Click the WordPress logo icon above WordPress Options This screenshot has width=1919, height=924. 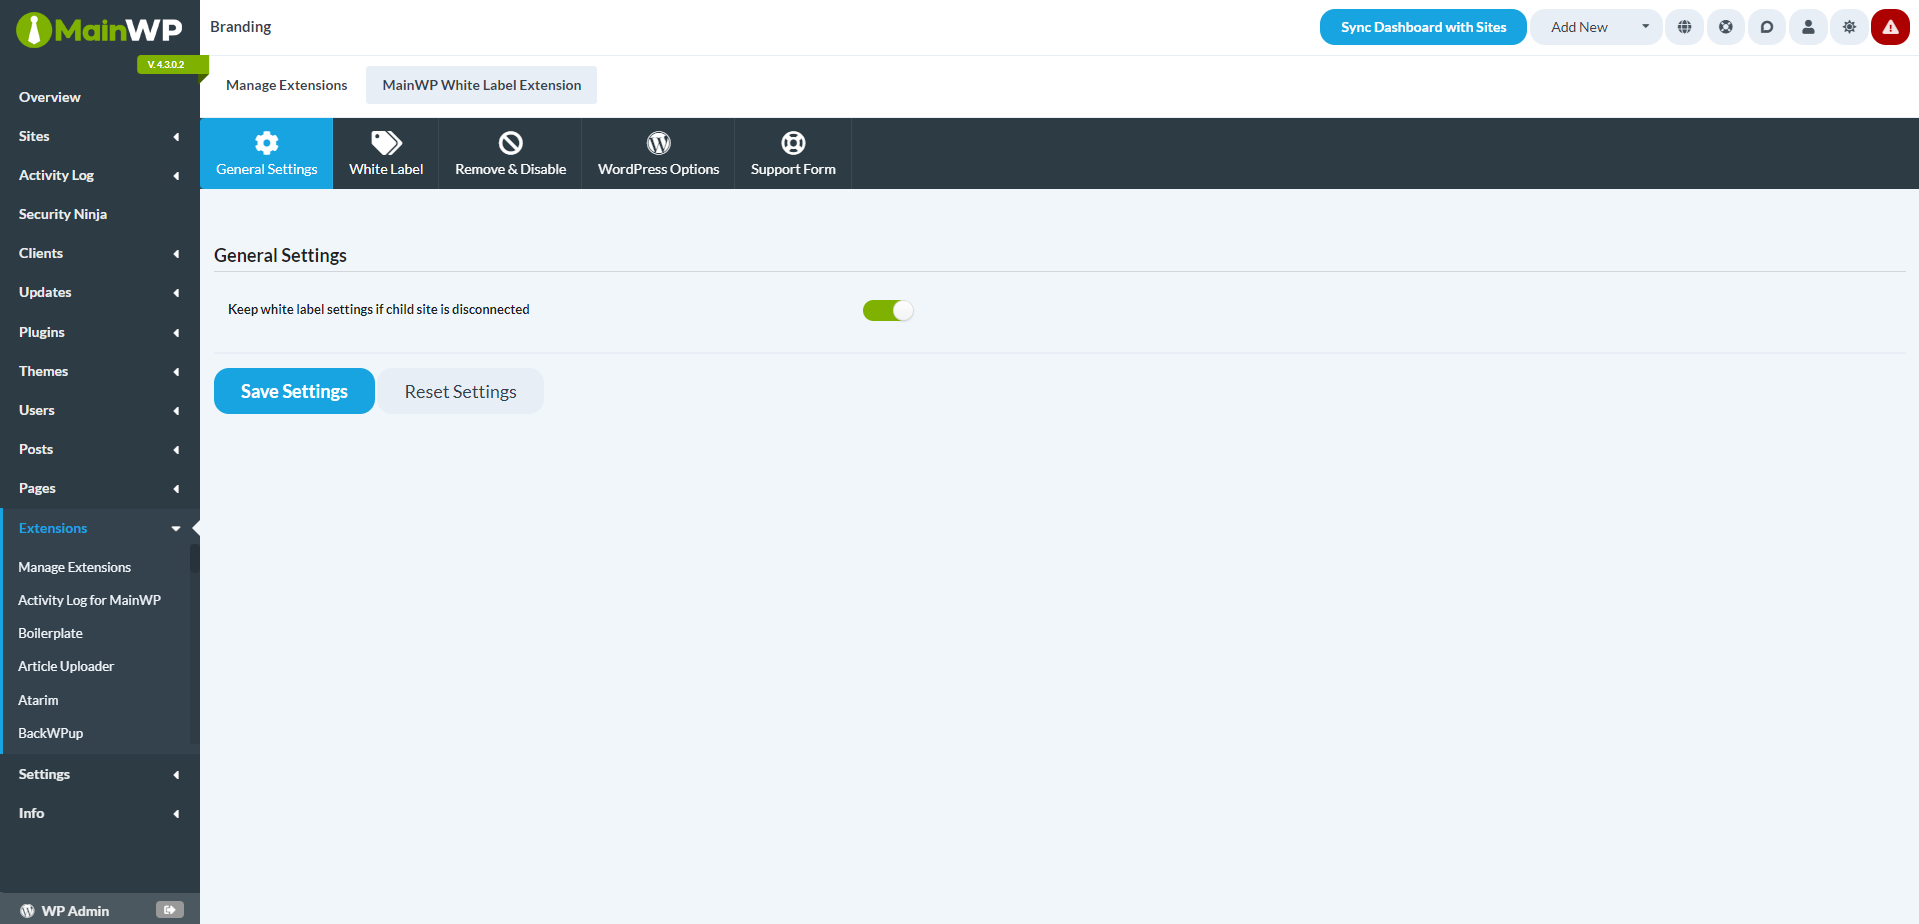pyautogui.click(x=659, y=143)
